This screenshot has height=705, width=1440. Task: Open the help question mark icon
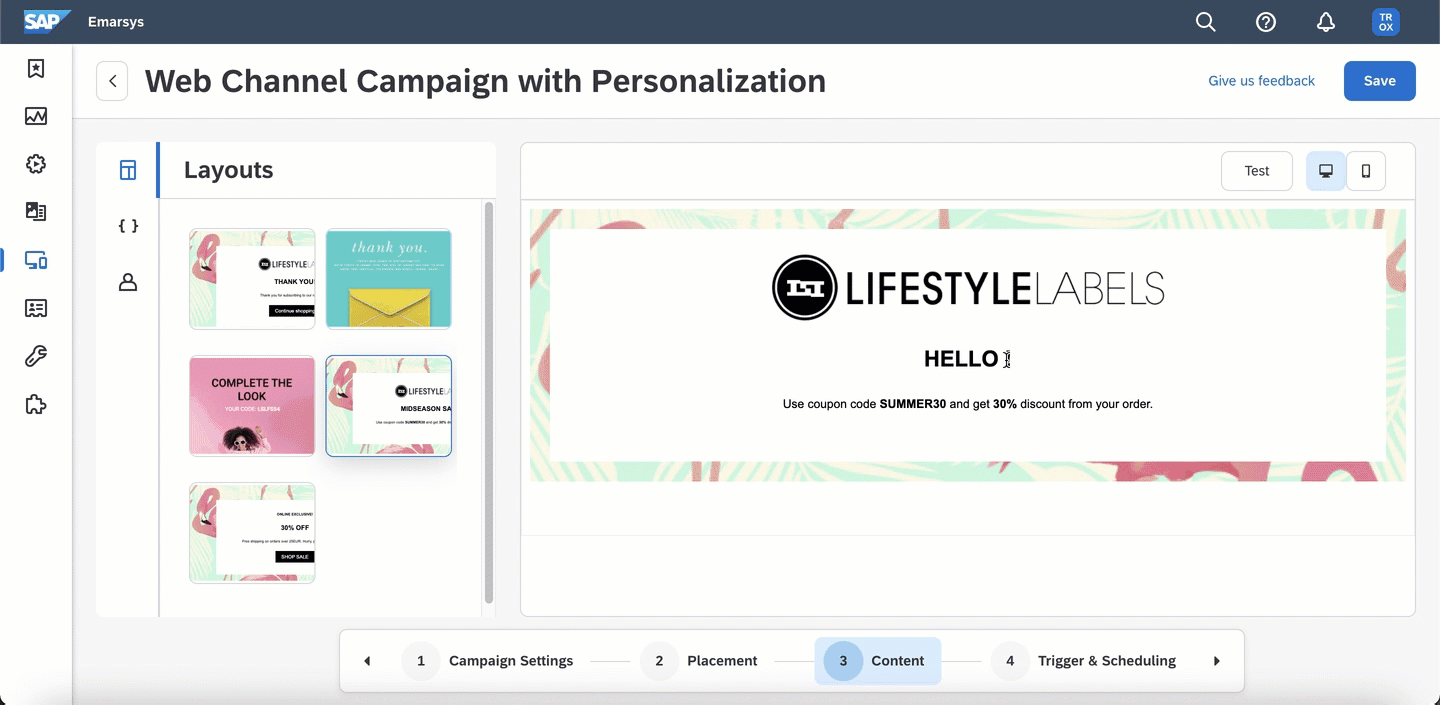[x=1266, y=22]
